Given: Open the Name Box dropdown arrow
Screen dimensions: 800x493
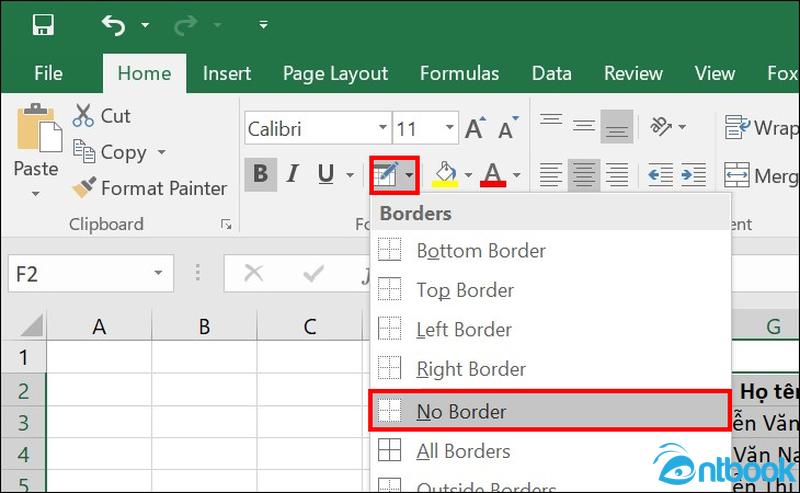Looking at the screenshot, I should (158, 273).
